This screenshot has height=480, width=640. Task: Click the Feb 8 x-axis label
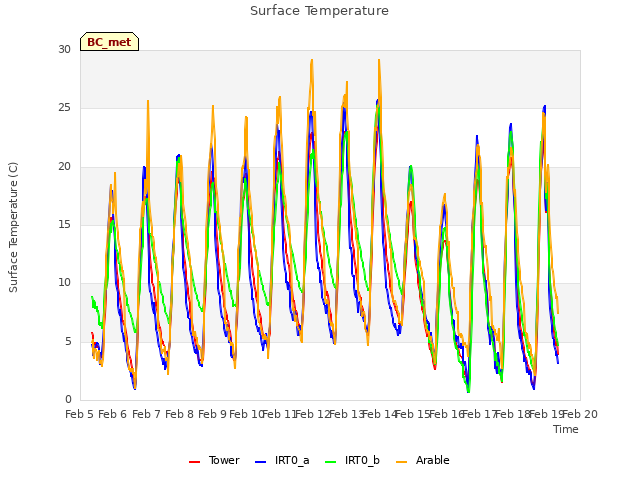(x=179, y=414)
